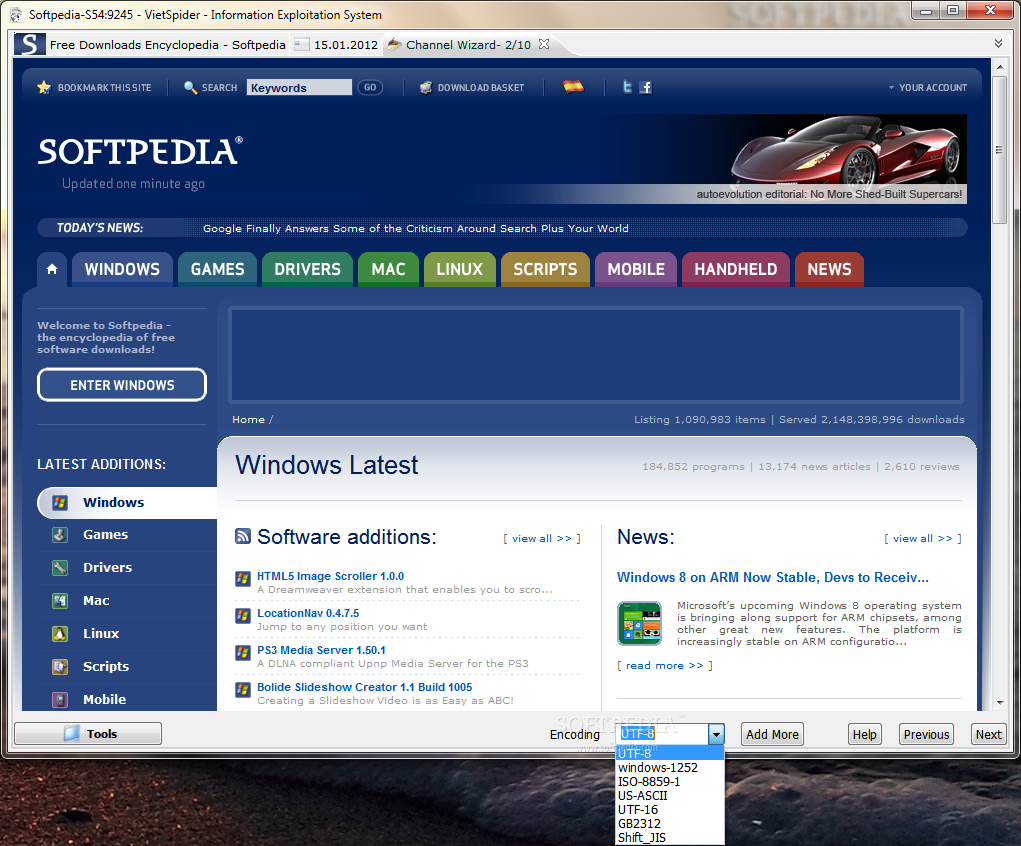This screenshot has width=1021, height=846.
Task: Open the NEWS category tab
Action: click(830, 269)
